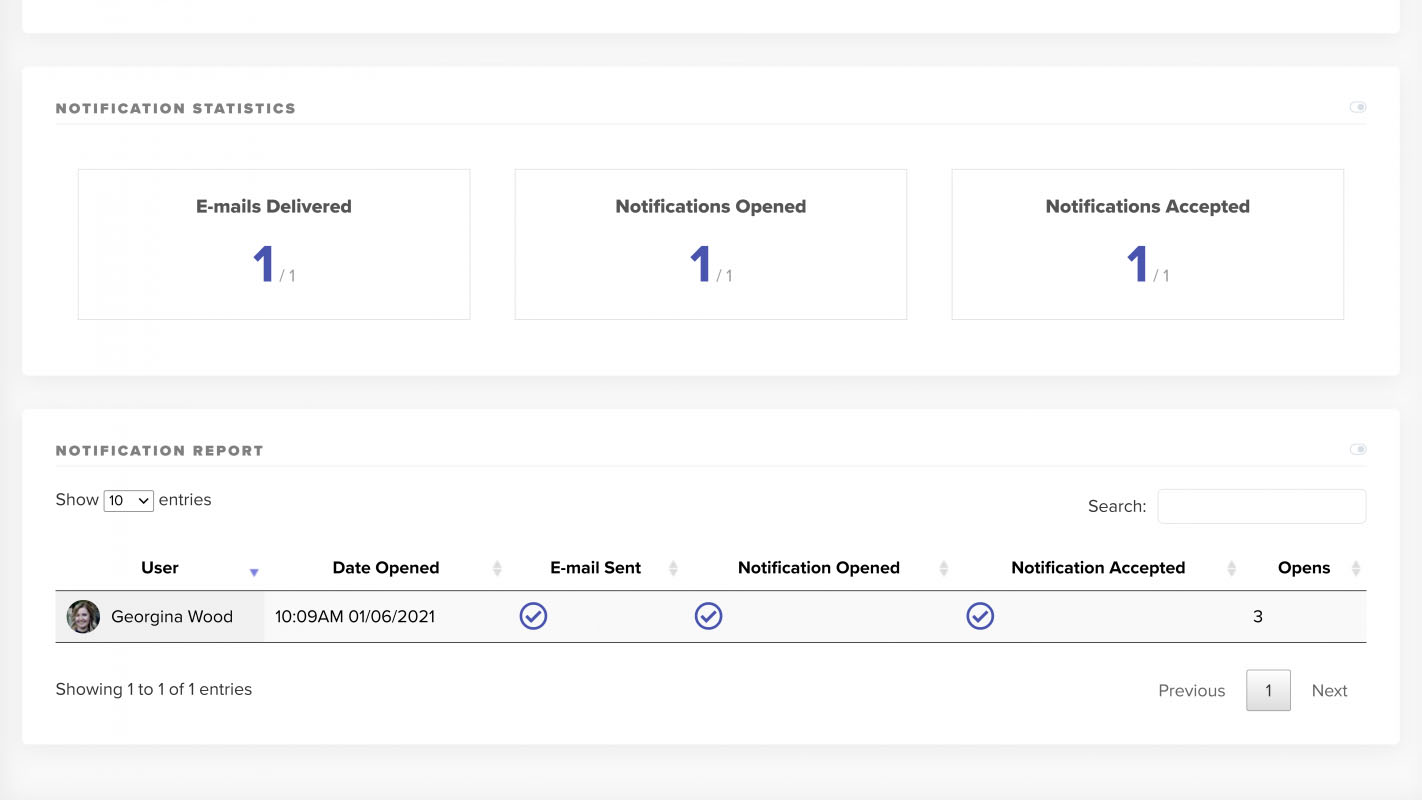Screen dimensions: 1422x800
Task: Click the Search input field
Action: click(x=1261, y=506)
